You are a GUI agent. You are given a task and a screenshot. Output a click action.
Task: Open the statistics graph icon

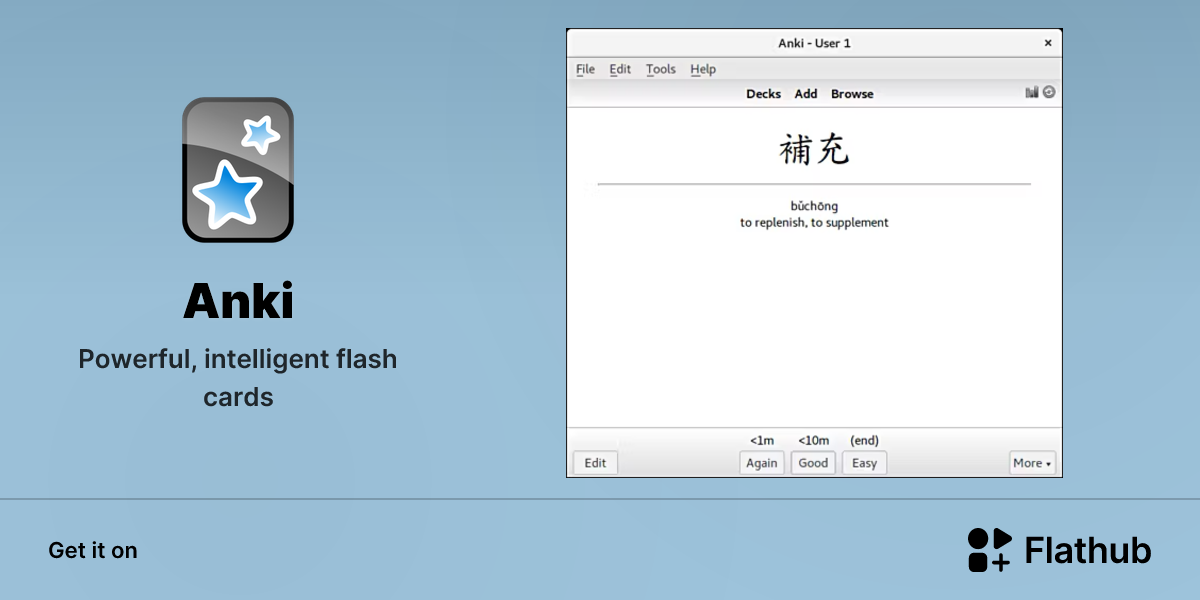pos(1032,92)
